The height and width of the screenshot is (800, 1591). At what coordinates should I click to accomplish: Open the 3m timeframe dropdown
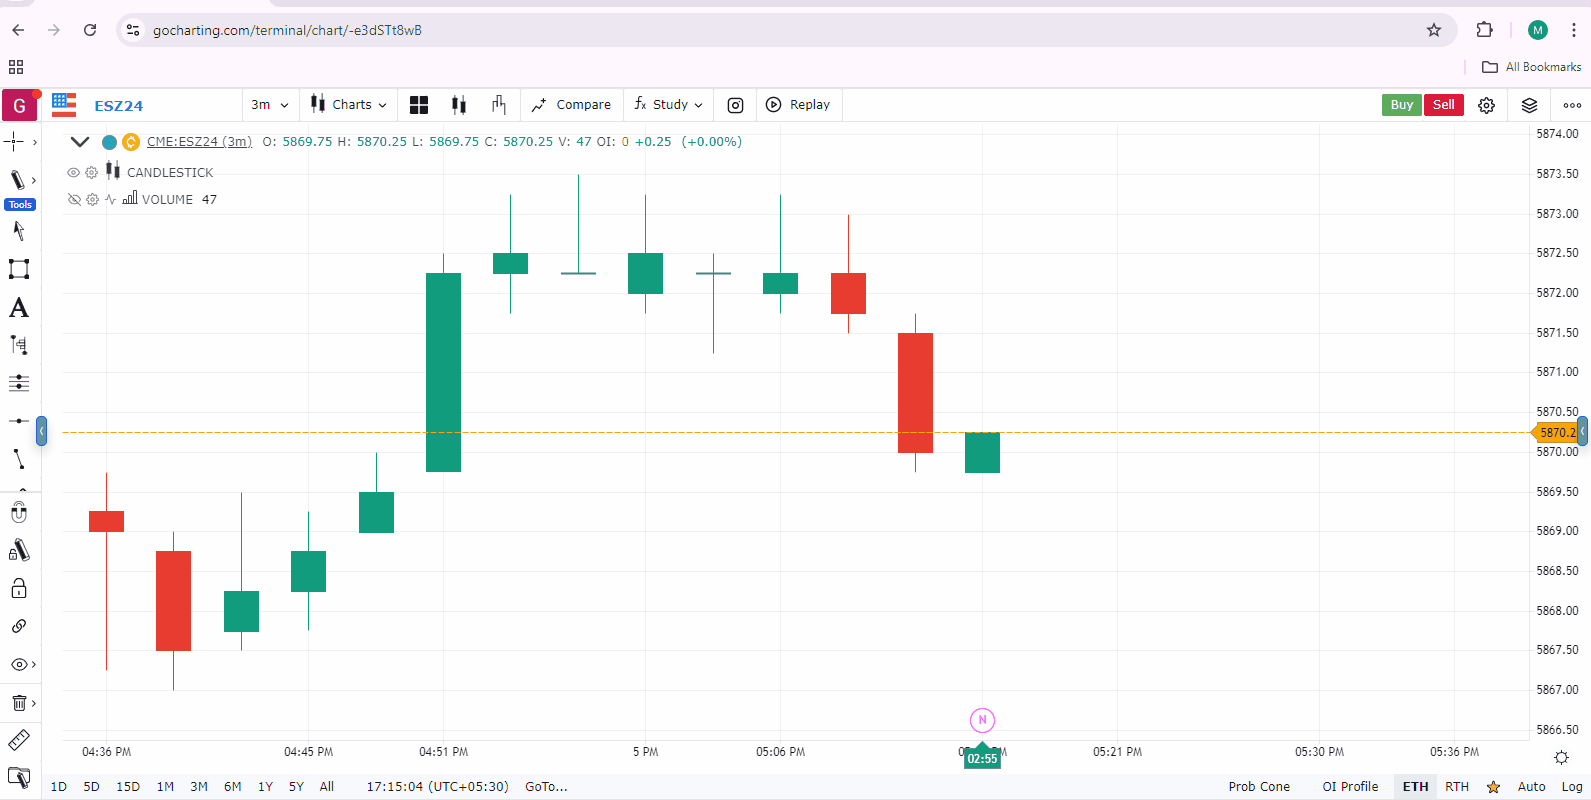269,105
